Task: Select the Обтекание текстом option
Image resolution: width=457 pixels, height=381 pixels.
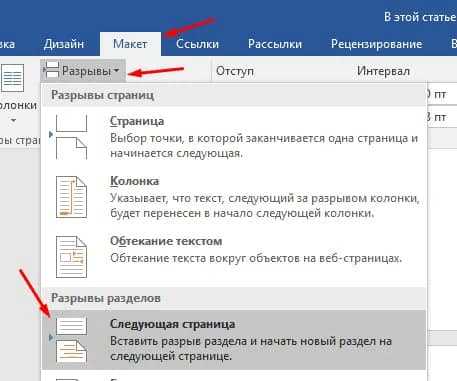Action: (234, 256)
